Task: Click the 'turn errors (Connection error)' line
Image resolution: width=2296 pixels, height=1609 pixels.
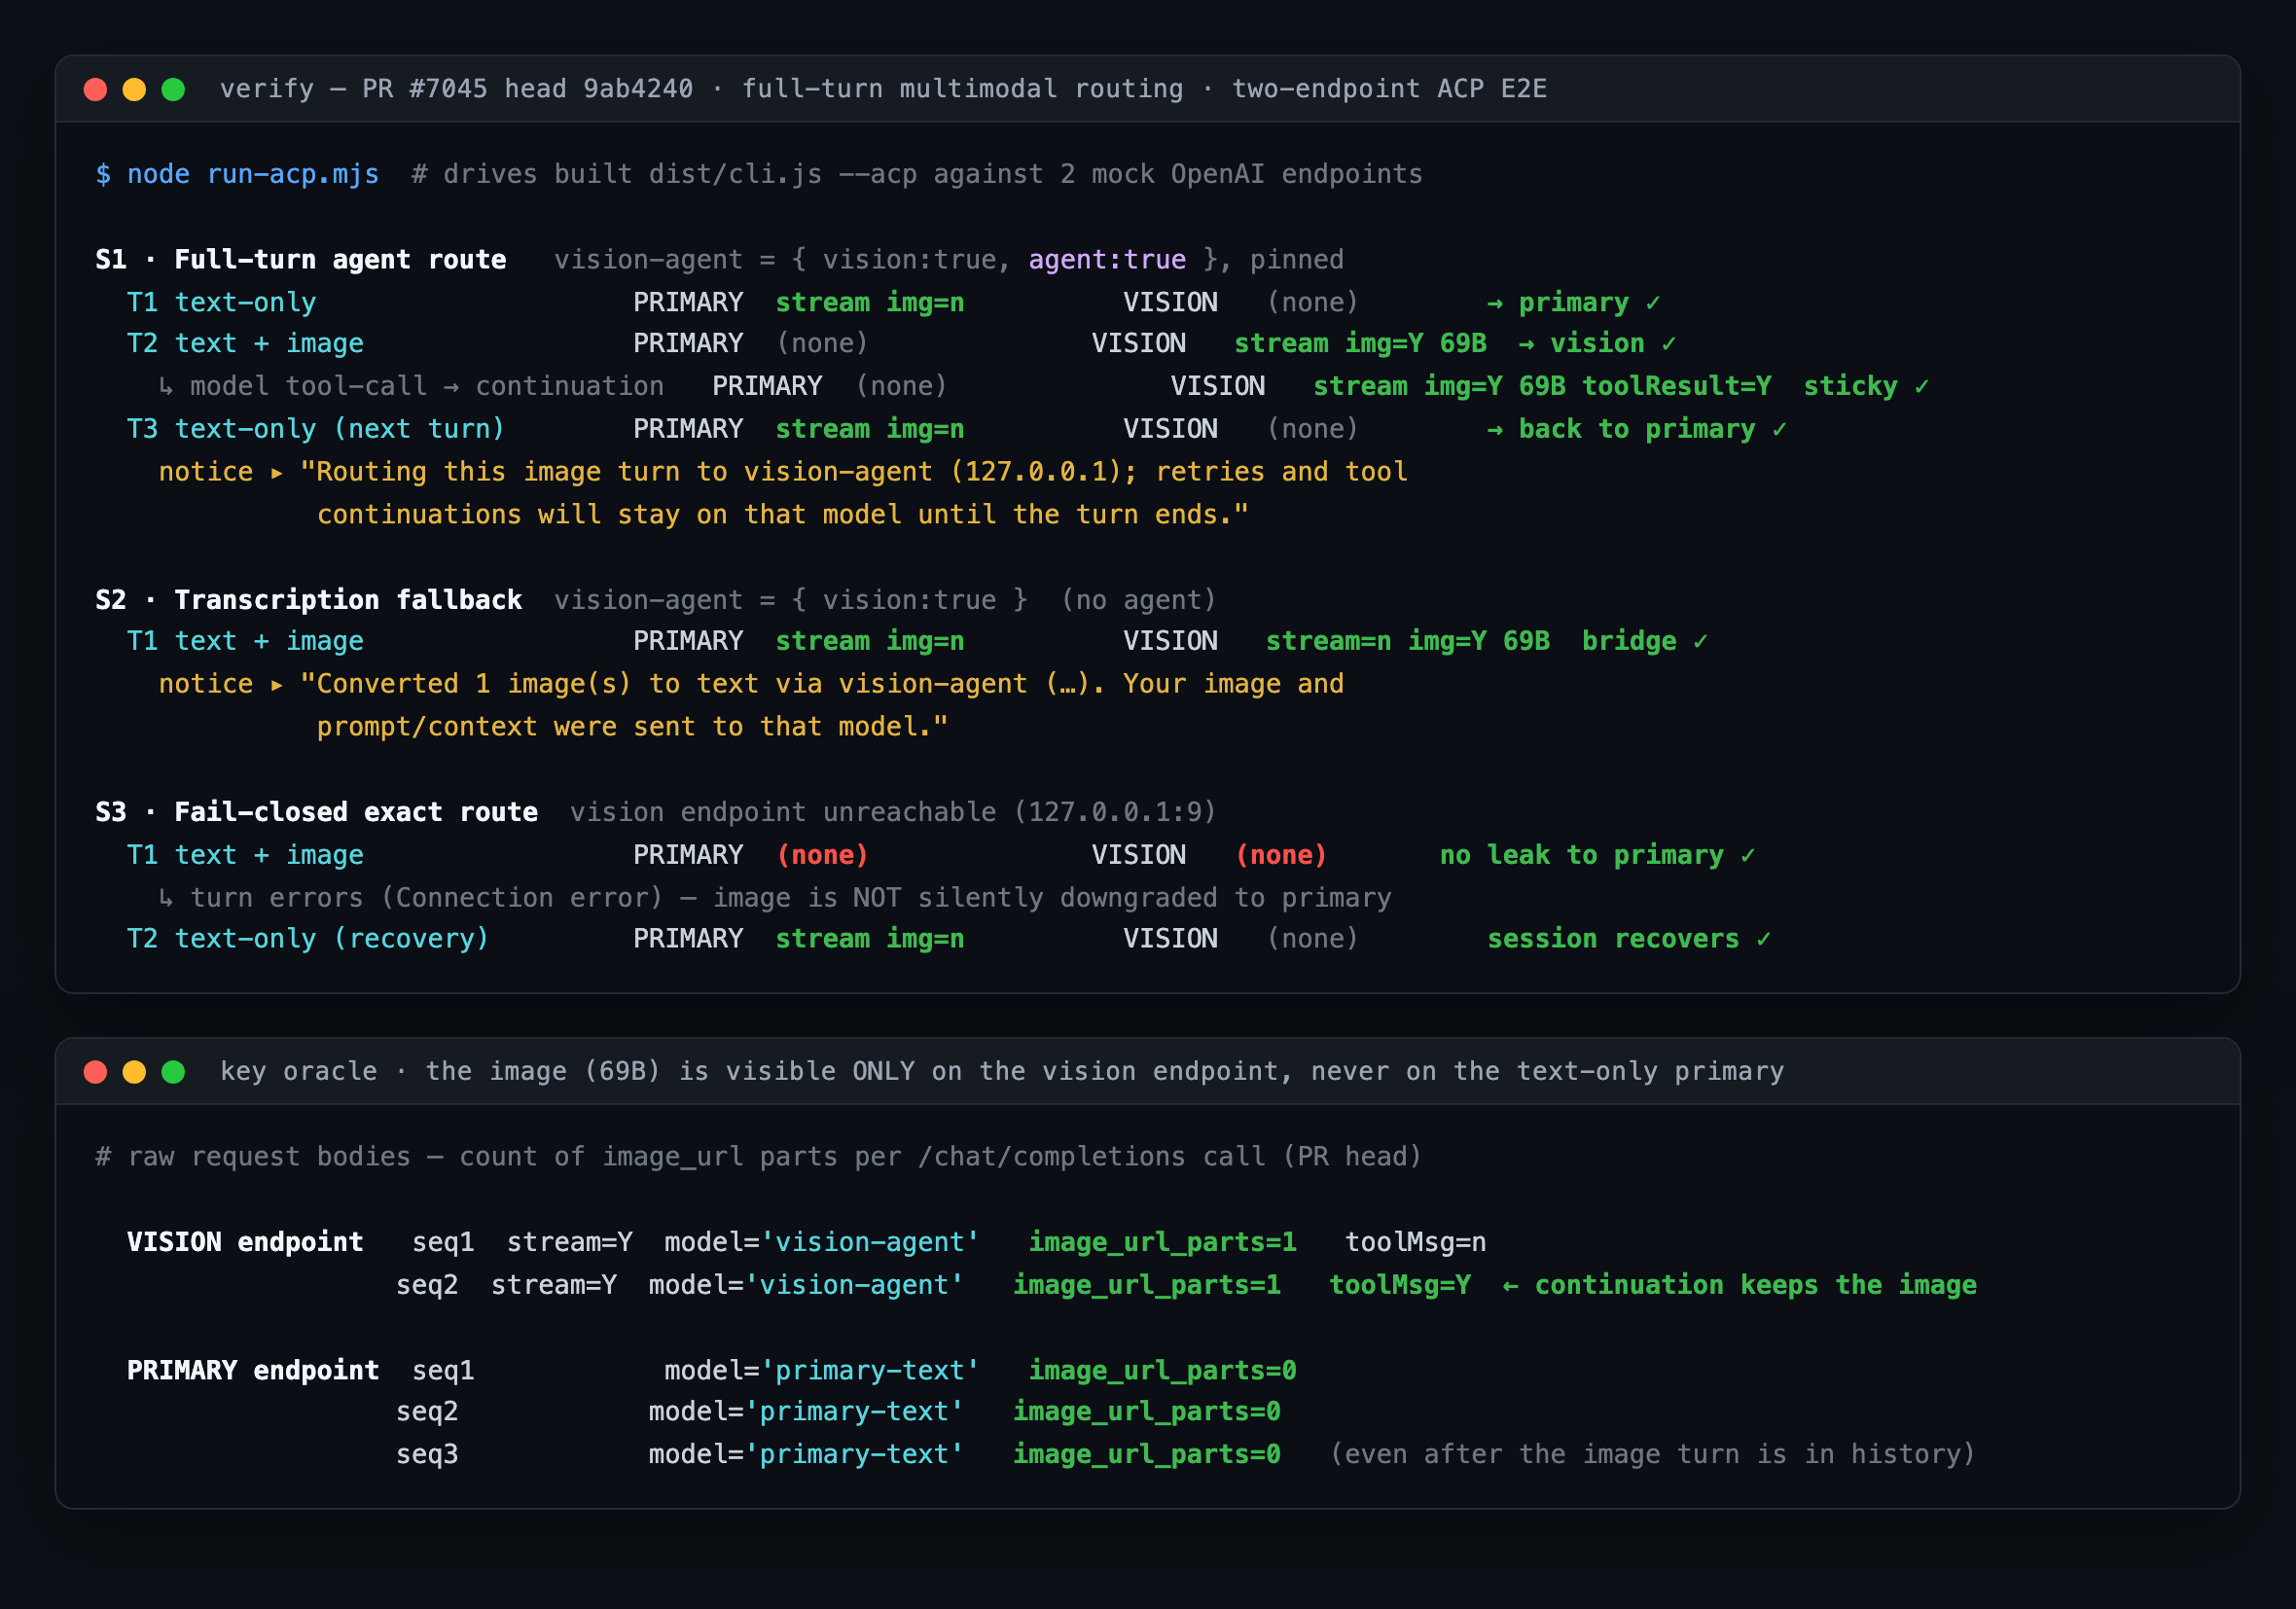Action: tap(775, 897)
